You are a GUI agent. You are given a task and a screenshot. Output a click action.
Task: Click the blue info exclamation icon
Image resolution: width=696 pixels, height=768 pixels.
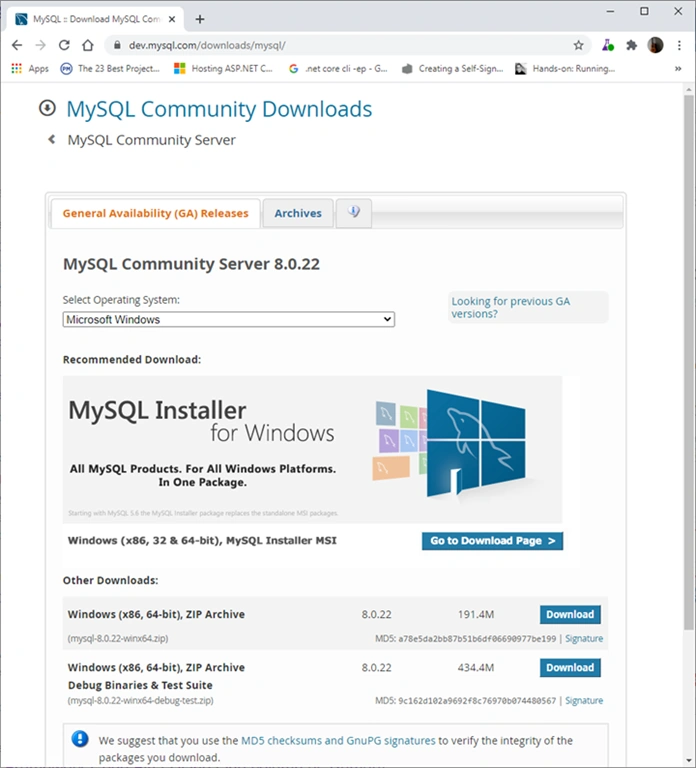coord(80,739)
